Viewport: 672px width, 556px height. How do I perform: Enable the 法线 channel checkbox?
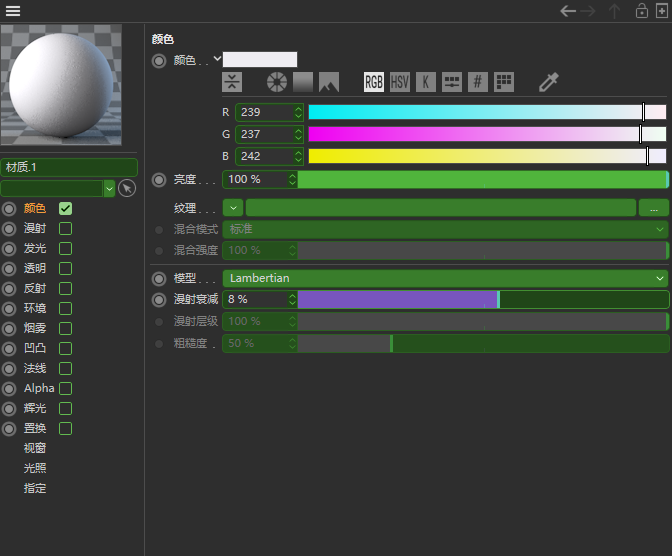(66, 369)
